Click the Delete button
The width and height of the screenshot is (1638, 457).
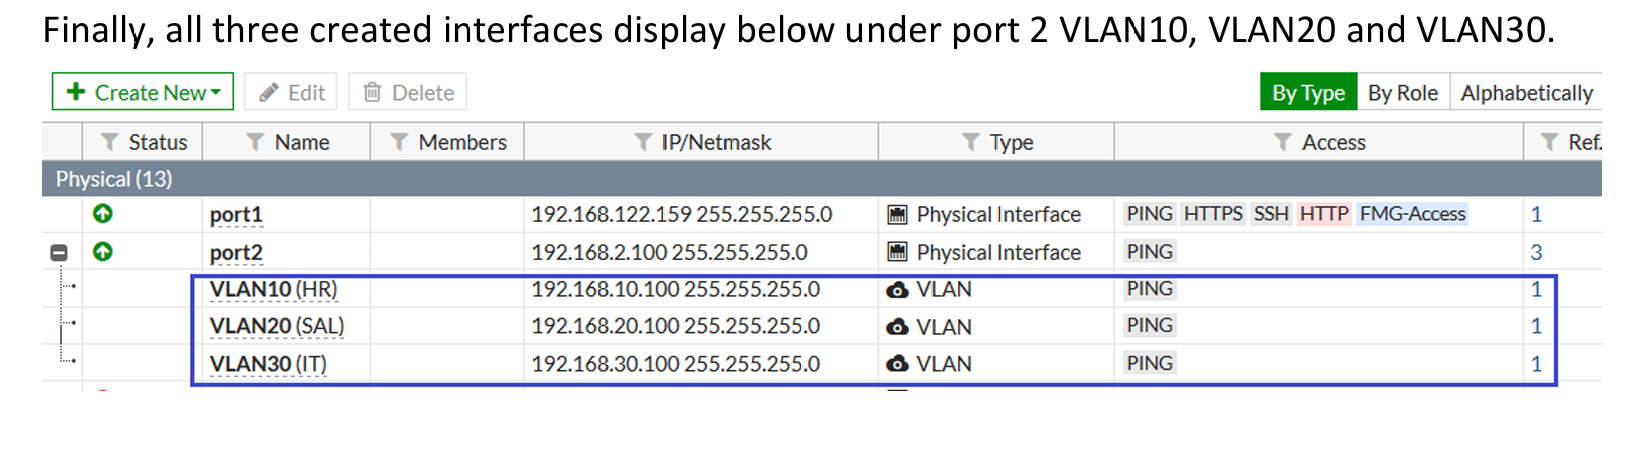pos(408,92)
